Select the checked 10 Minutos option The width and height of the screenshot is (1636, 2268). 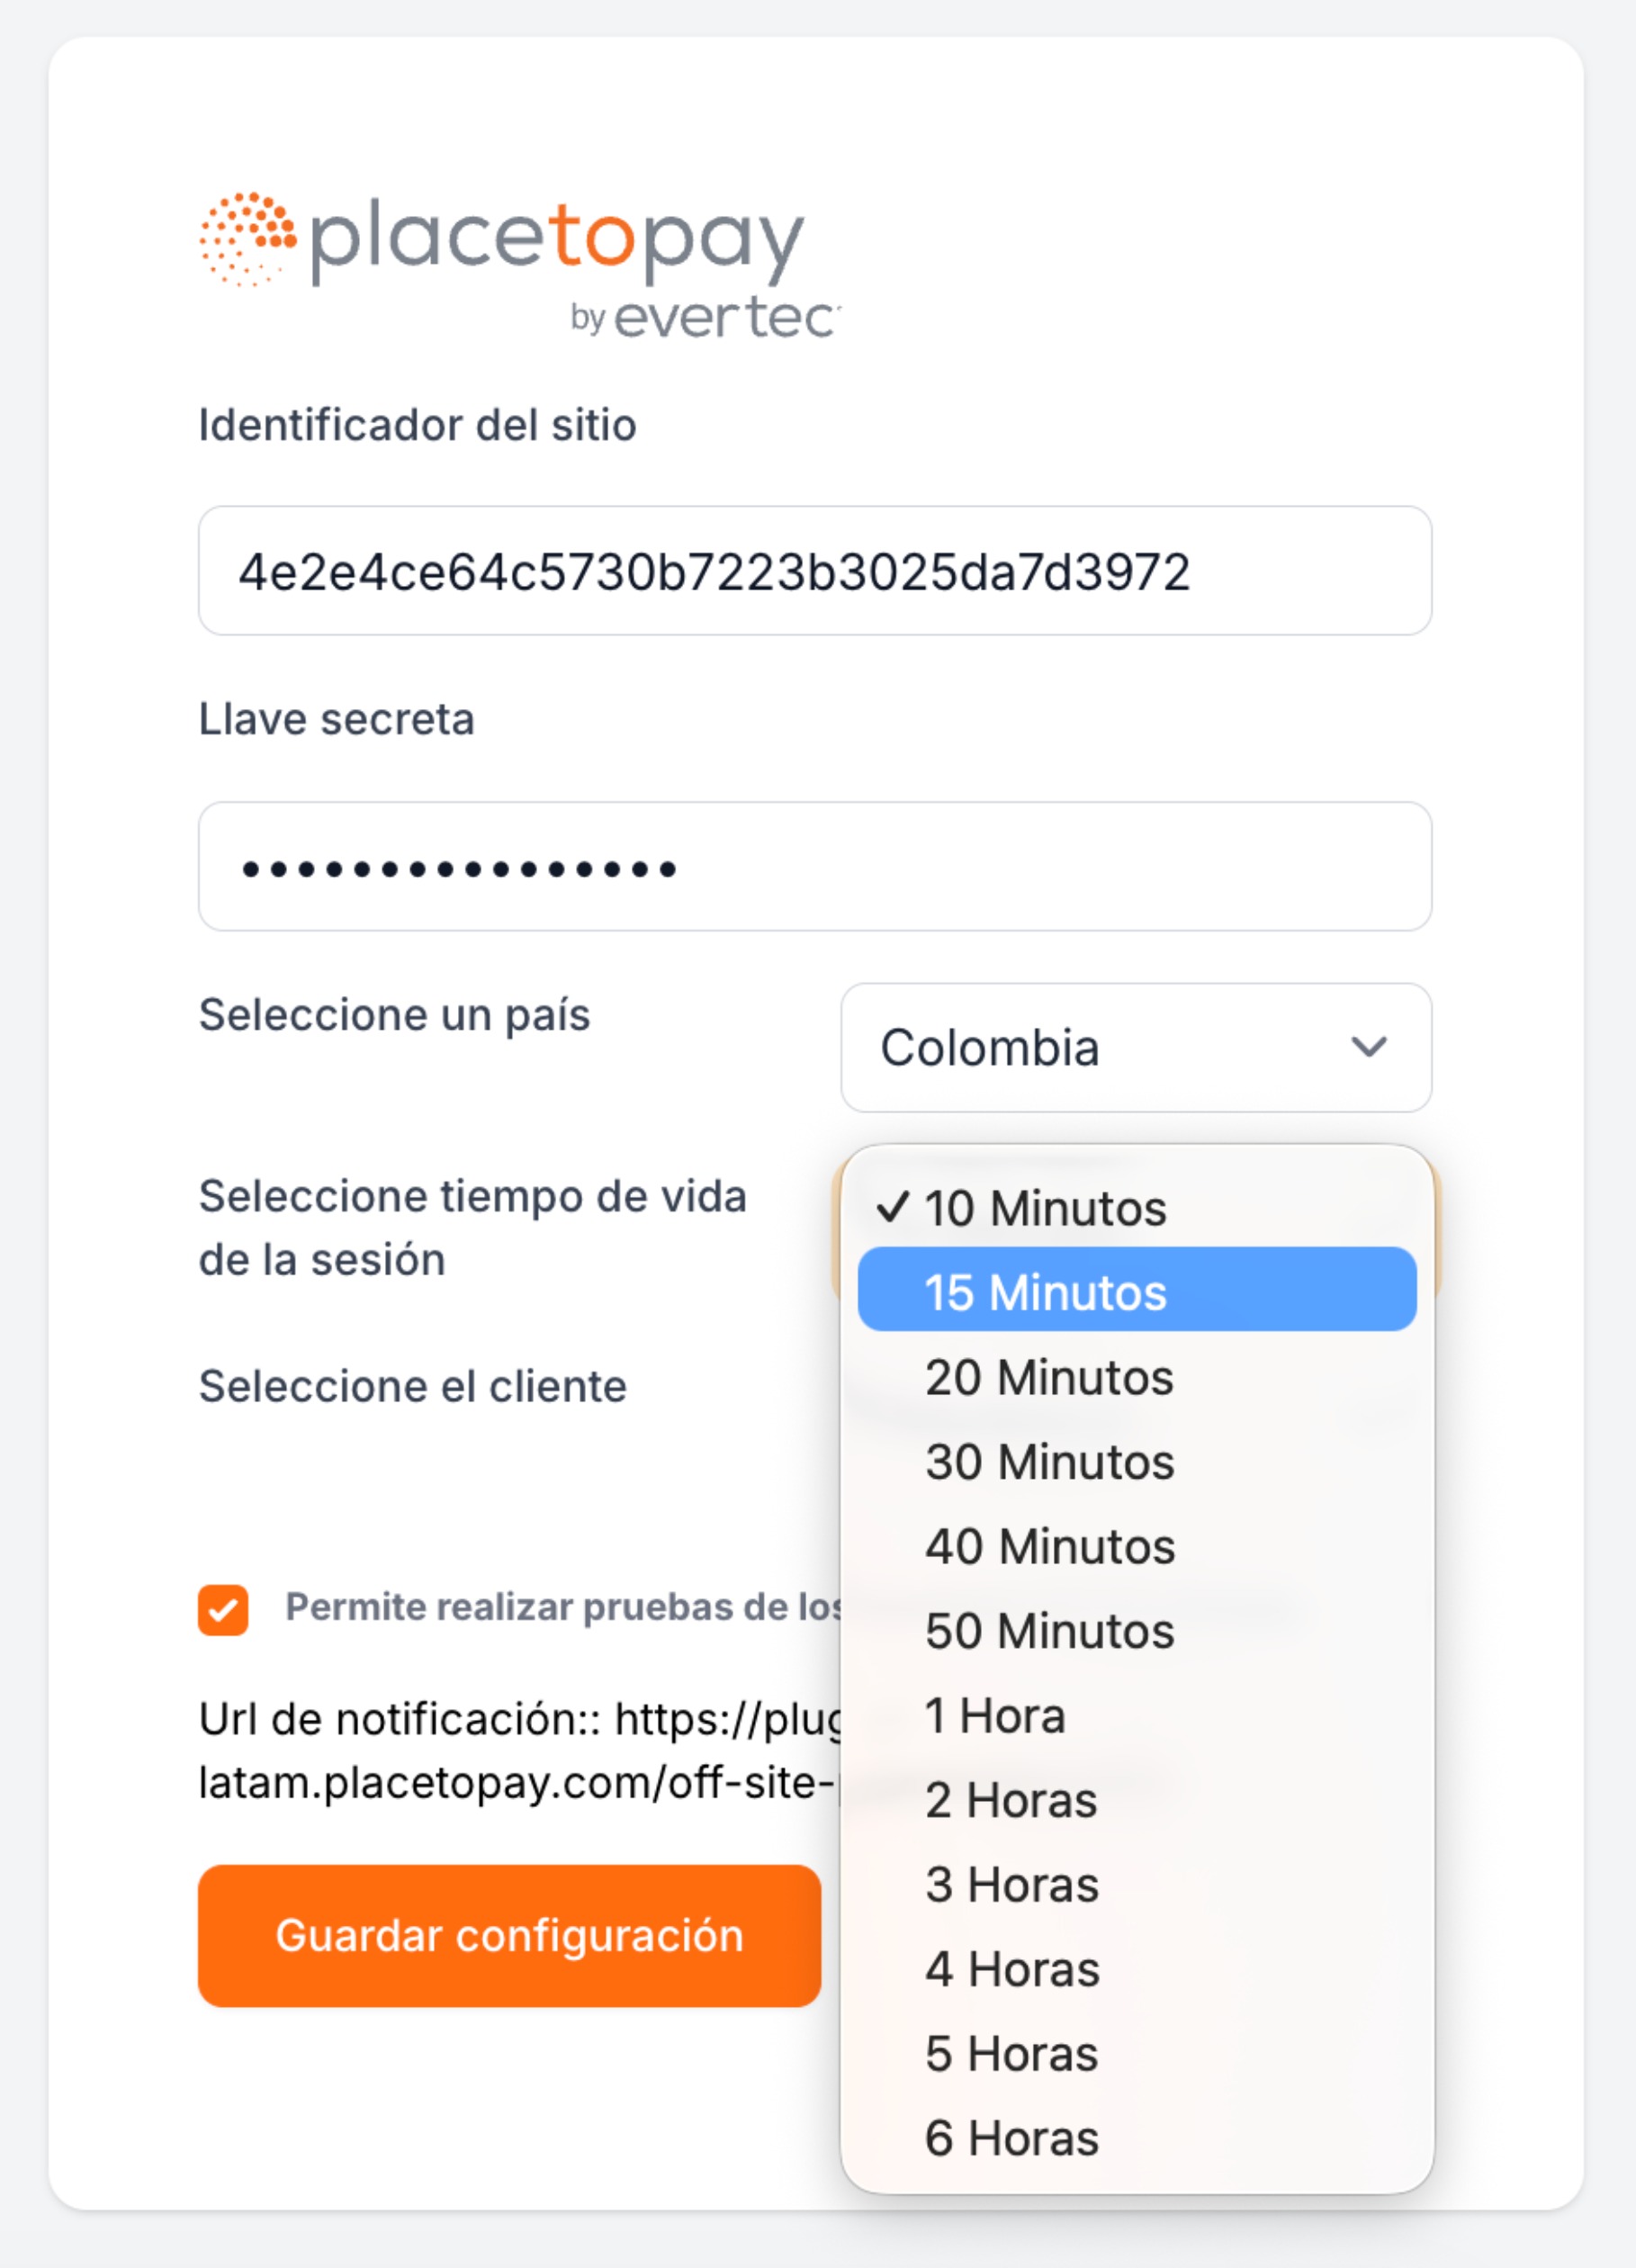coord(1045,1208)
